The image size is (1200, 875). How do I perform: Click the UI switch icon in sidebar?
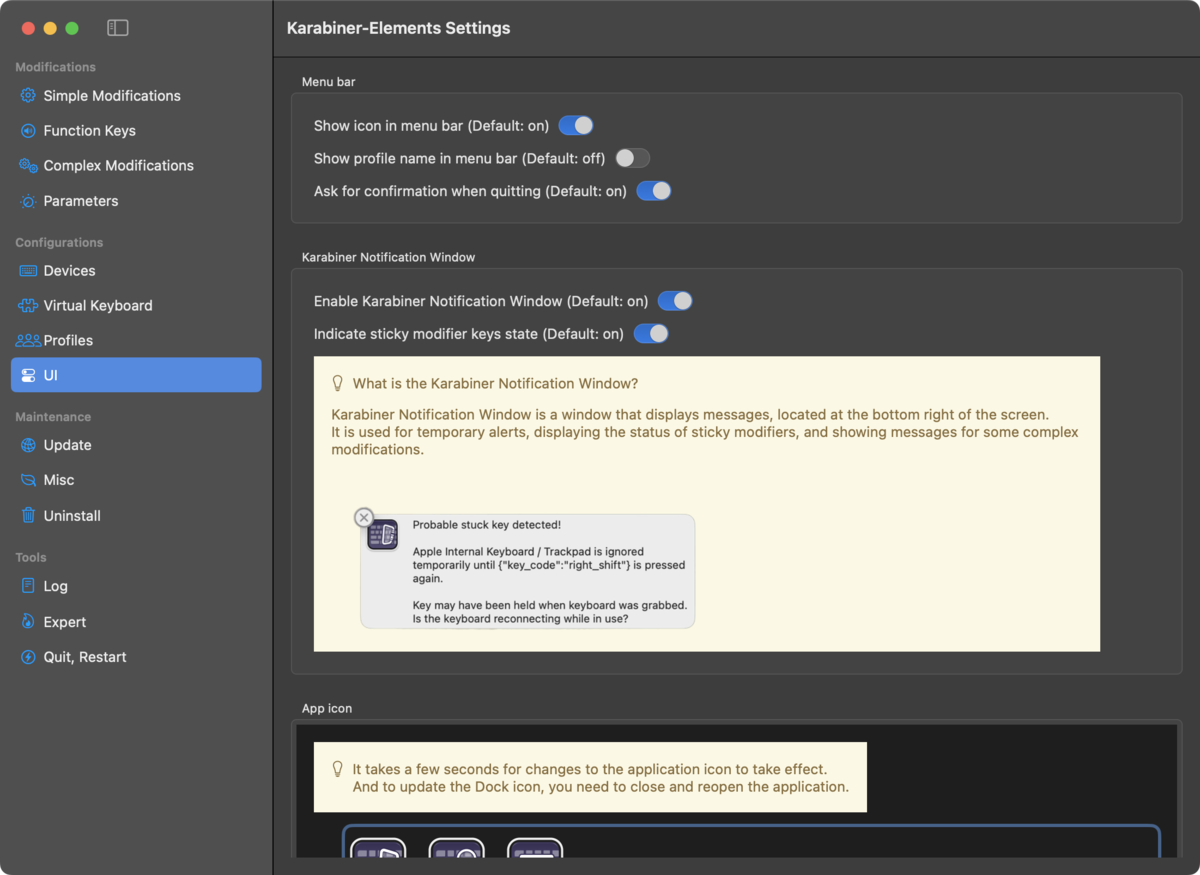point(28,375)
